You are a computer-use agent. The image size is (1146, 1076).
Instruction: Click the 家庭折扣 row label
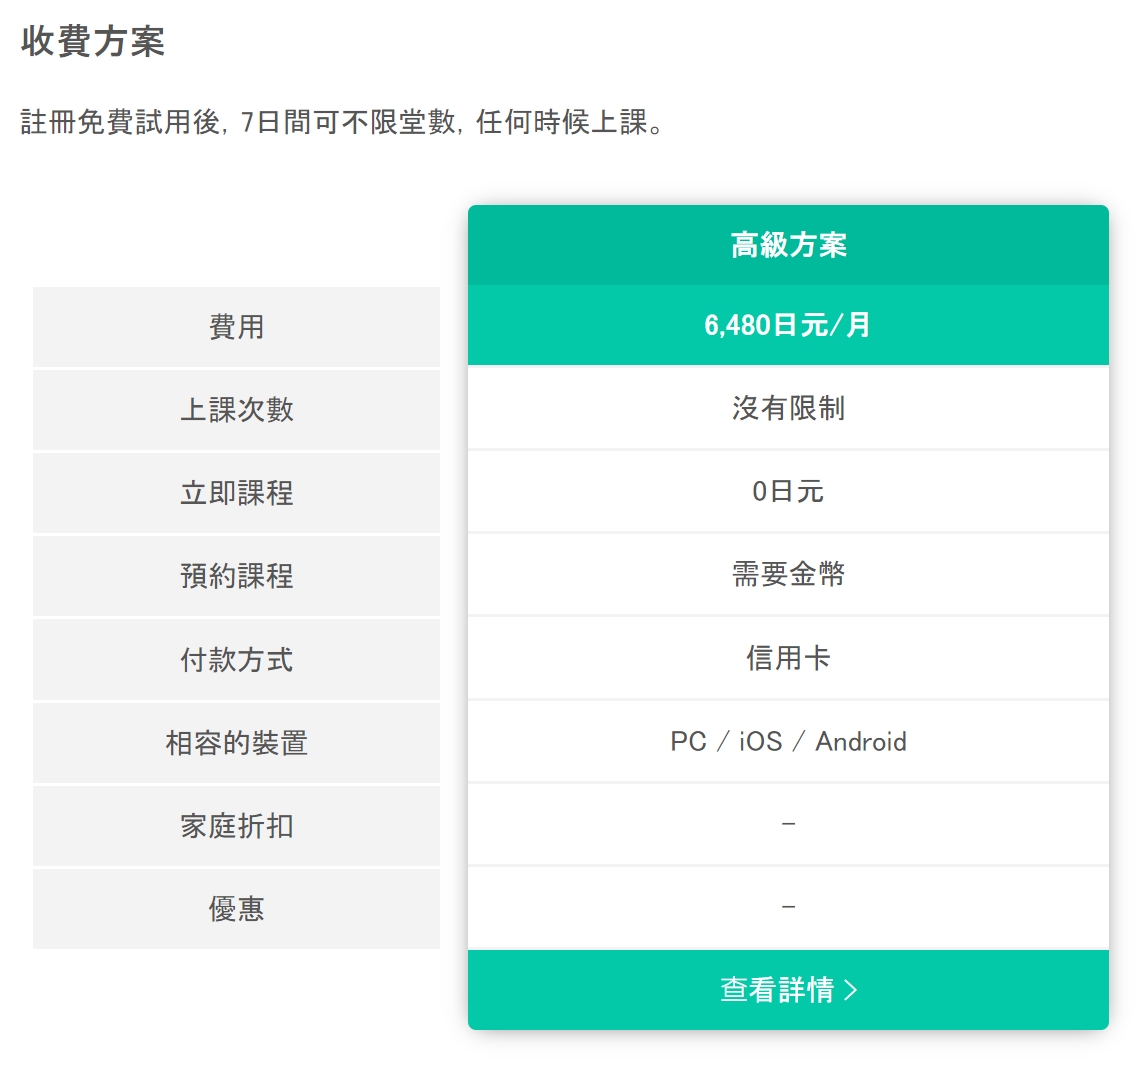(236, 826)
